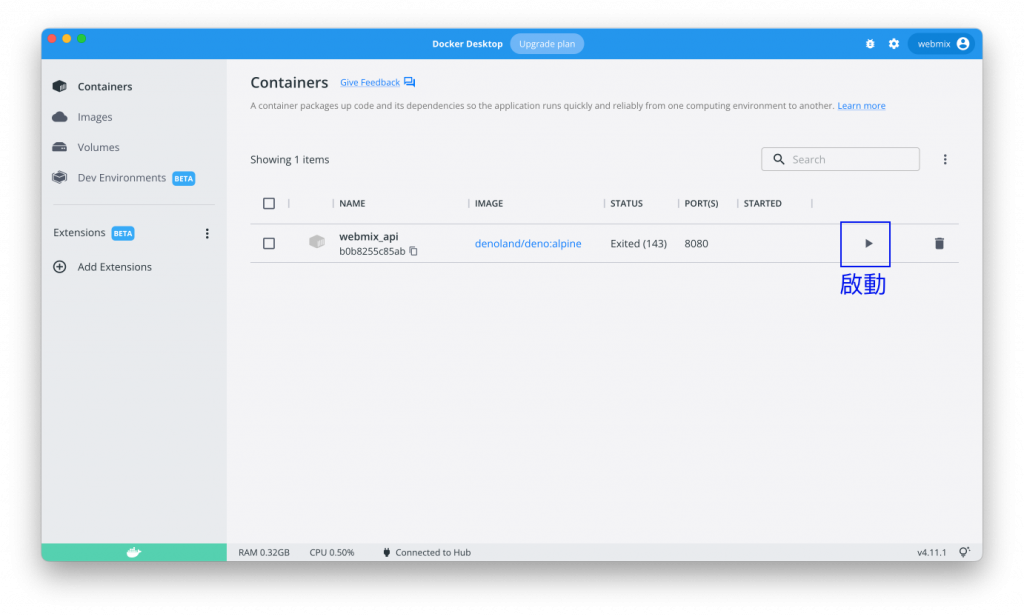Focus the container Search field
The image size is (1024, 616).
840,159
